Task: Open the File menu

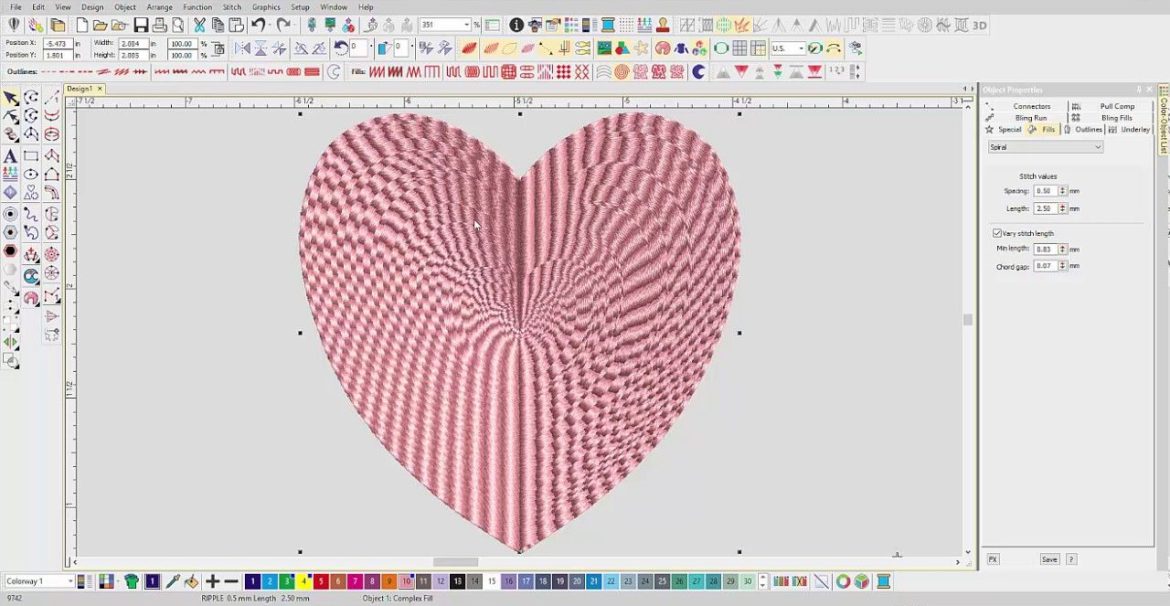Action: click(16, 7)
